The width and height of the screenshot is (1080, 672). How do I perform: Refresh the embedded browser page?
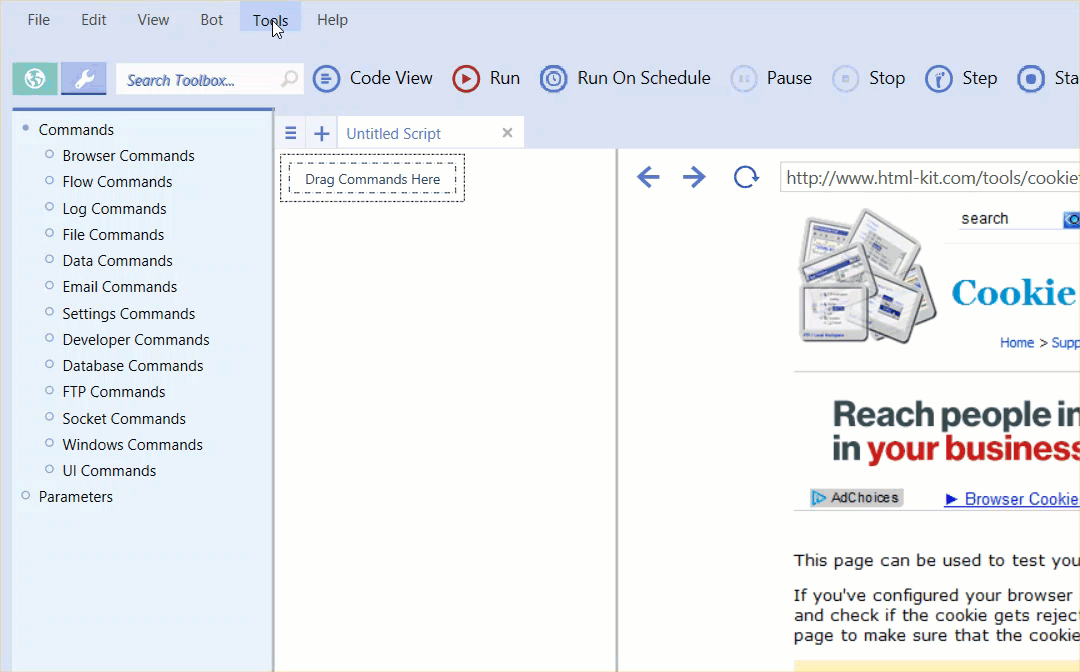746,177
